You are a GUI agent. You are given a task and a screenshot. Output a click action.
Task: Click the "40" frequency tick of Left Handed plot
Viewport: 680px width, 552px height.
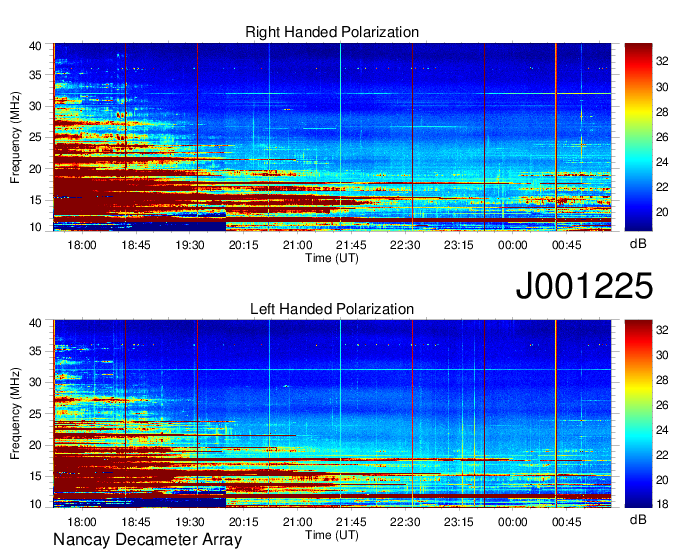click(x=35, y=323)
